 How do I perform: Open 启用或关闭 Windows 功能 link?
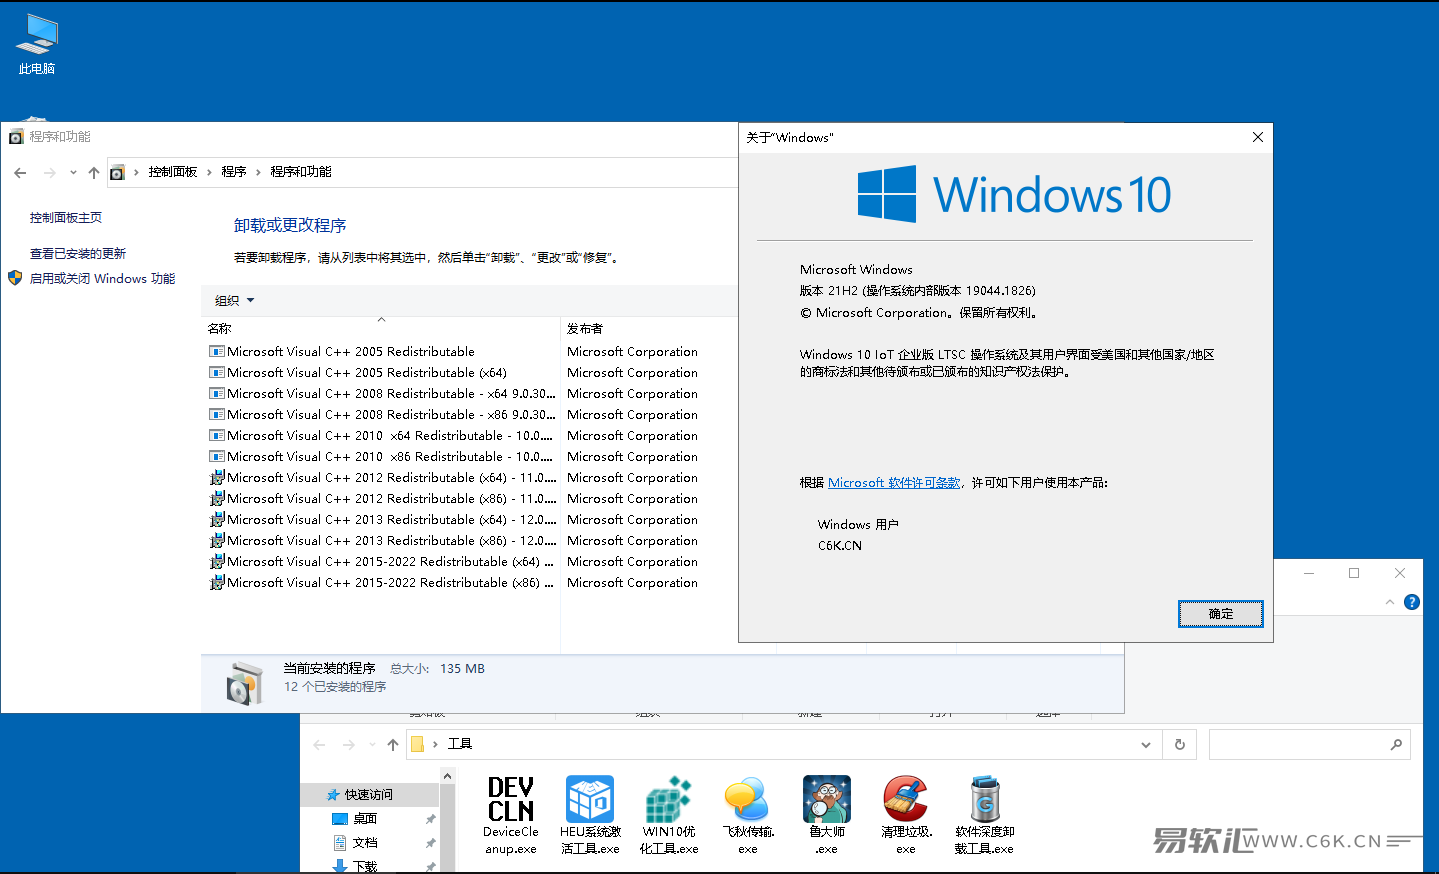(102, 279)
